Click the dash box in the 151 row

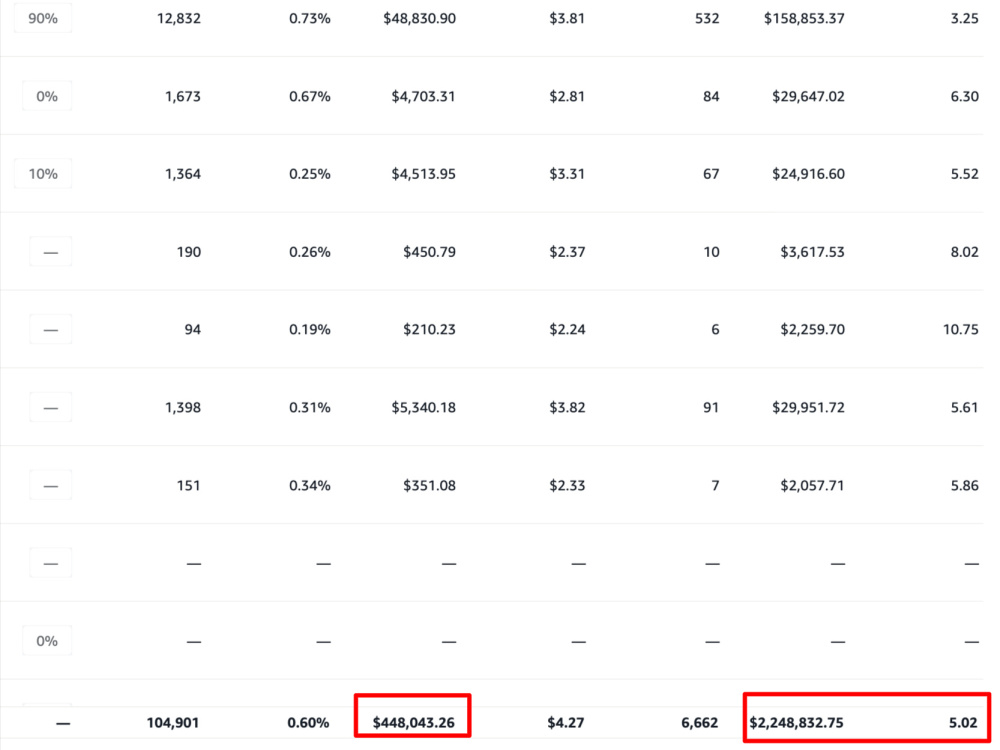tap(50, 485)
